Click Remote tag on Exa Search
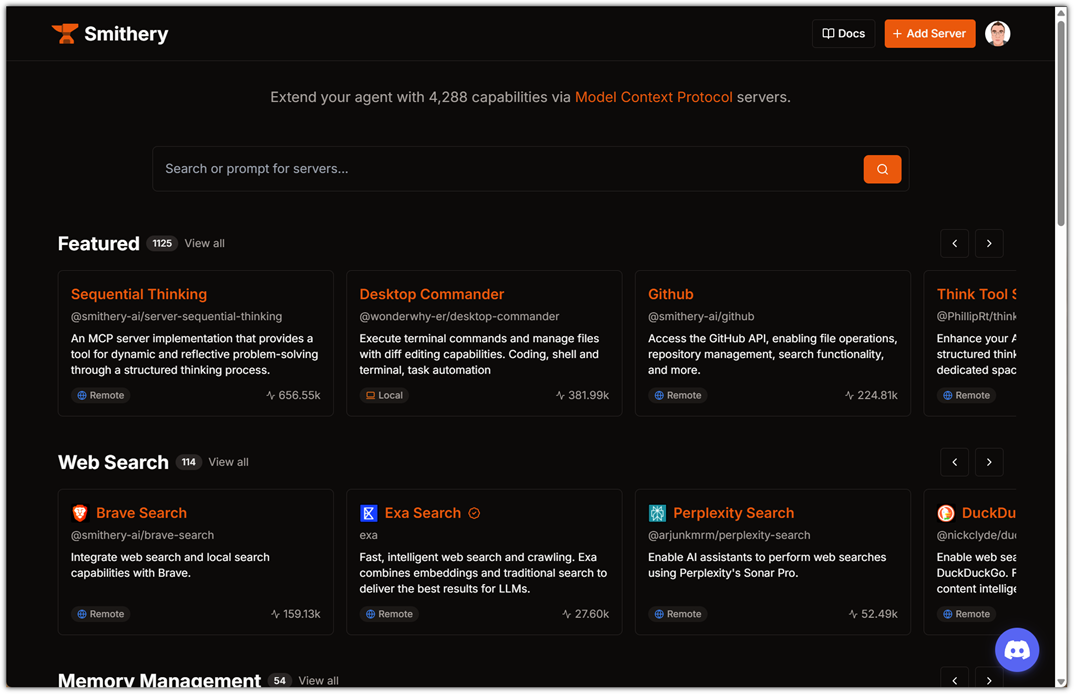Image resolution: width=1074 pixels, height=694 pixels. click(389, 614)
